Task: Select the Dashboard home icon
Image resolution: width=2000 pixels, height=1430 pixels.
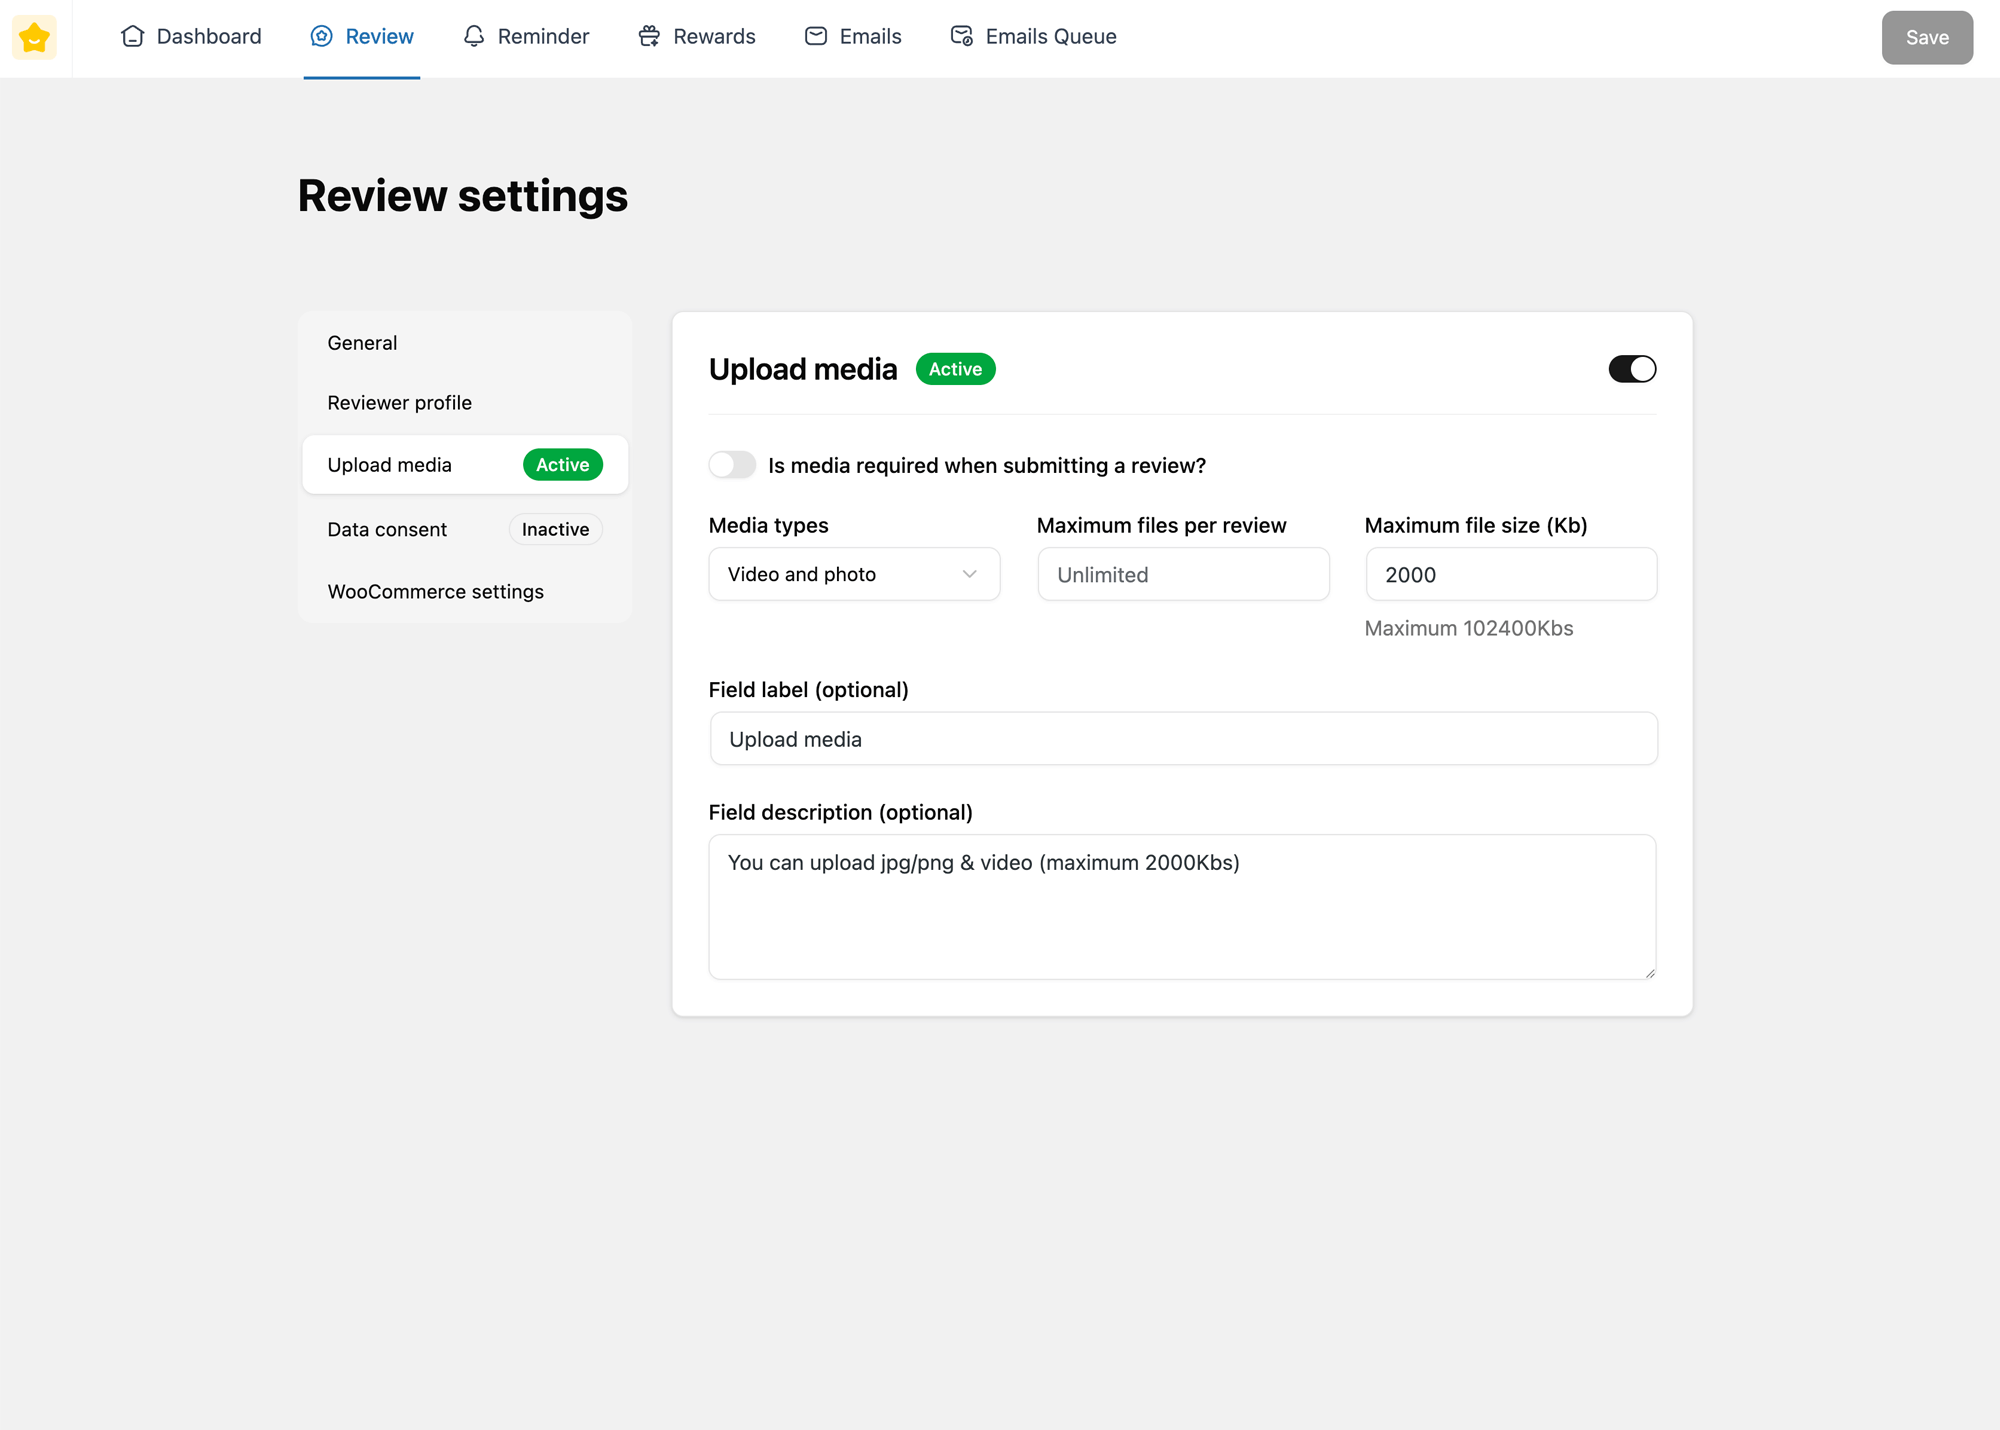Action: [133, 36]
